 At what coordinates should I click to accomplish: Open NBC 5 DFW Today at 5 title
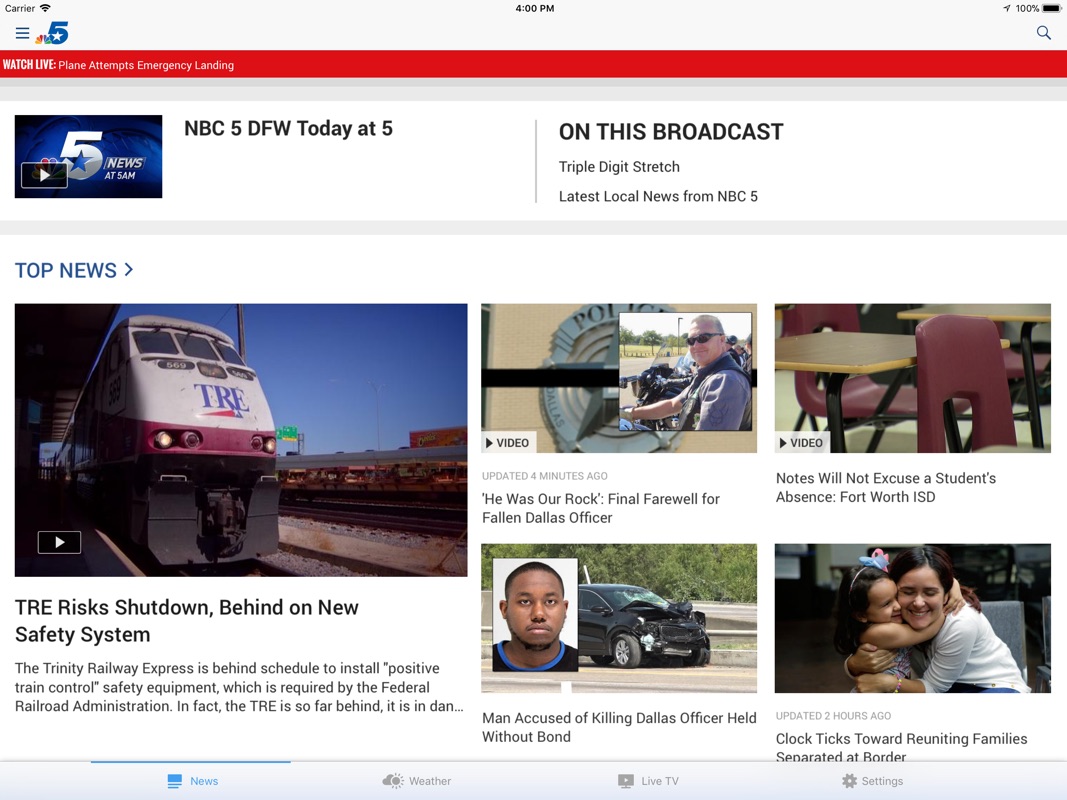click(x=288, y=129)
